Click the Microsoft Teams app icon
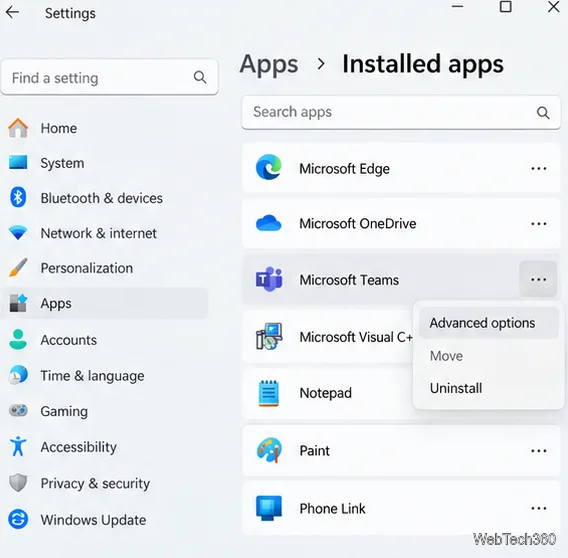This screenshot has height=558, width=568. (269, 279)
